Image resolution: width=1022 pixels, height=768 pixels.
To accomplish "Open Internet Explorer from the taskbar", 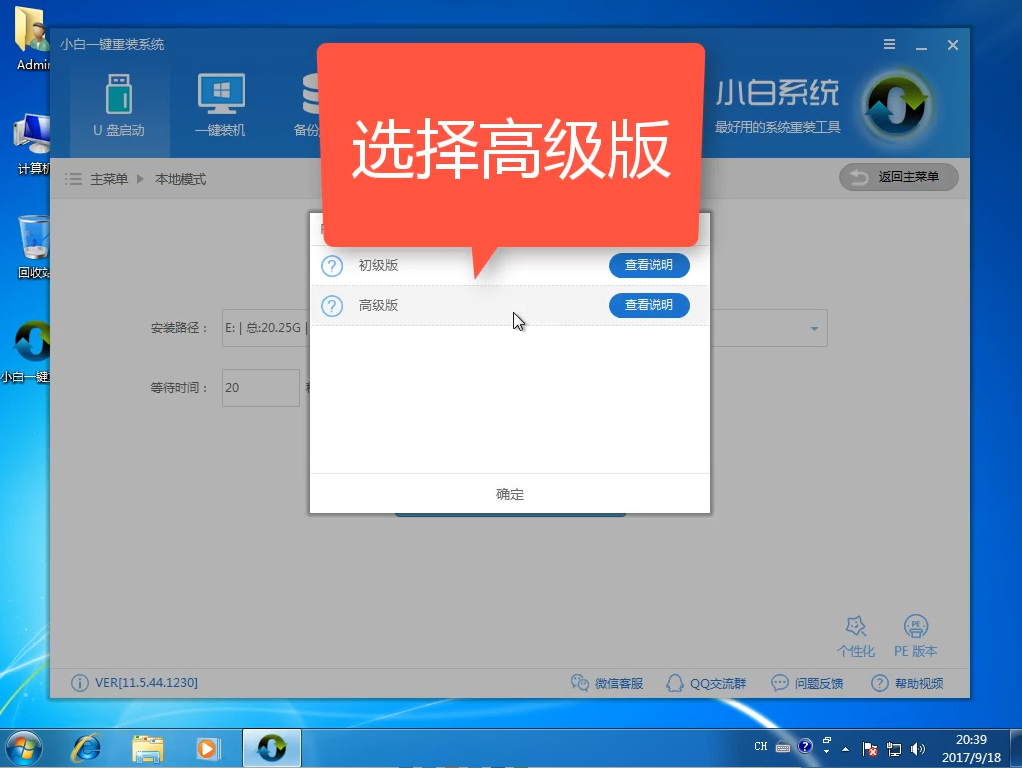I will point(87,748).
